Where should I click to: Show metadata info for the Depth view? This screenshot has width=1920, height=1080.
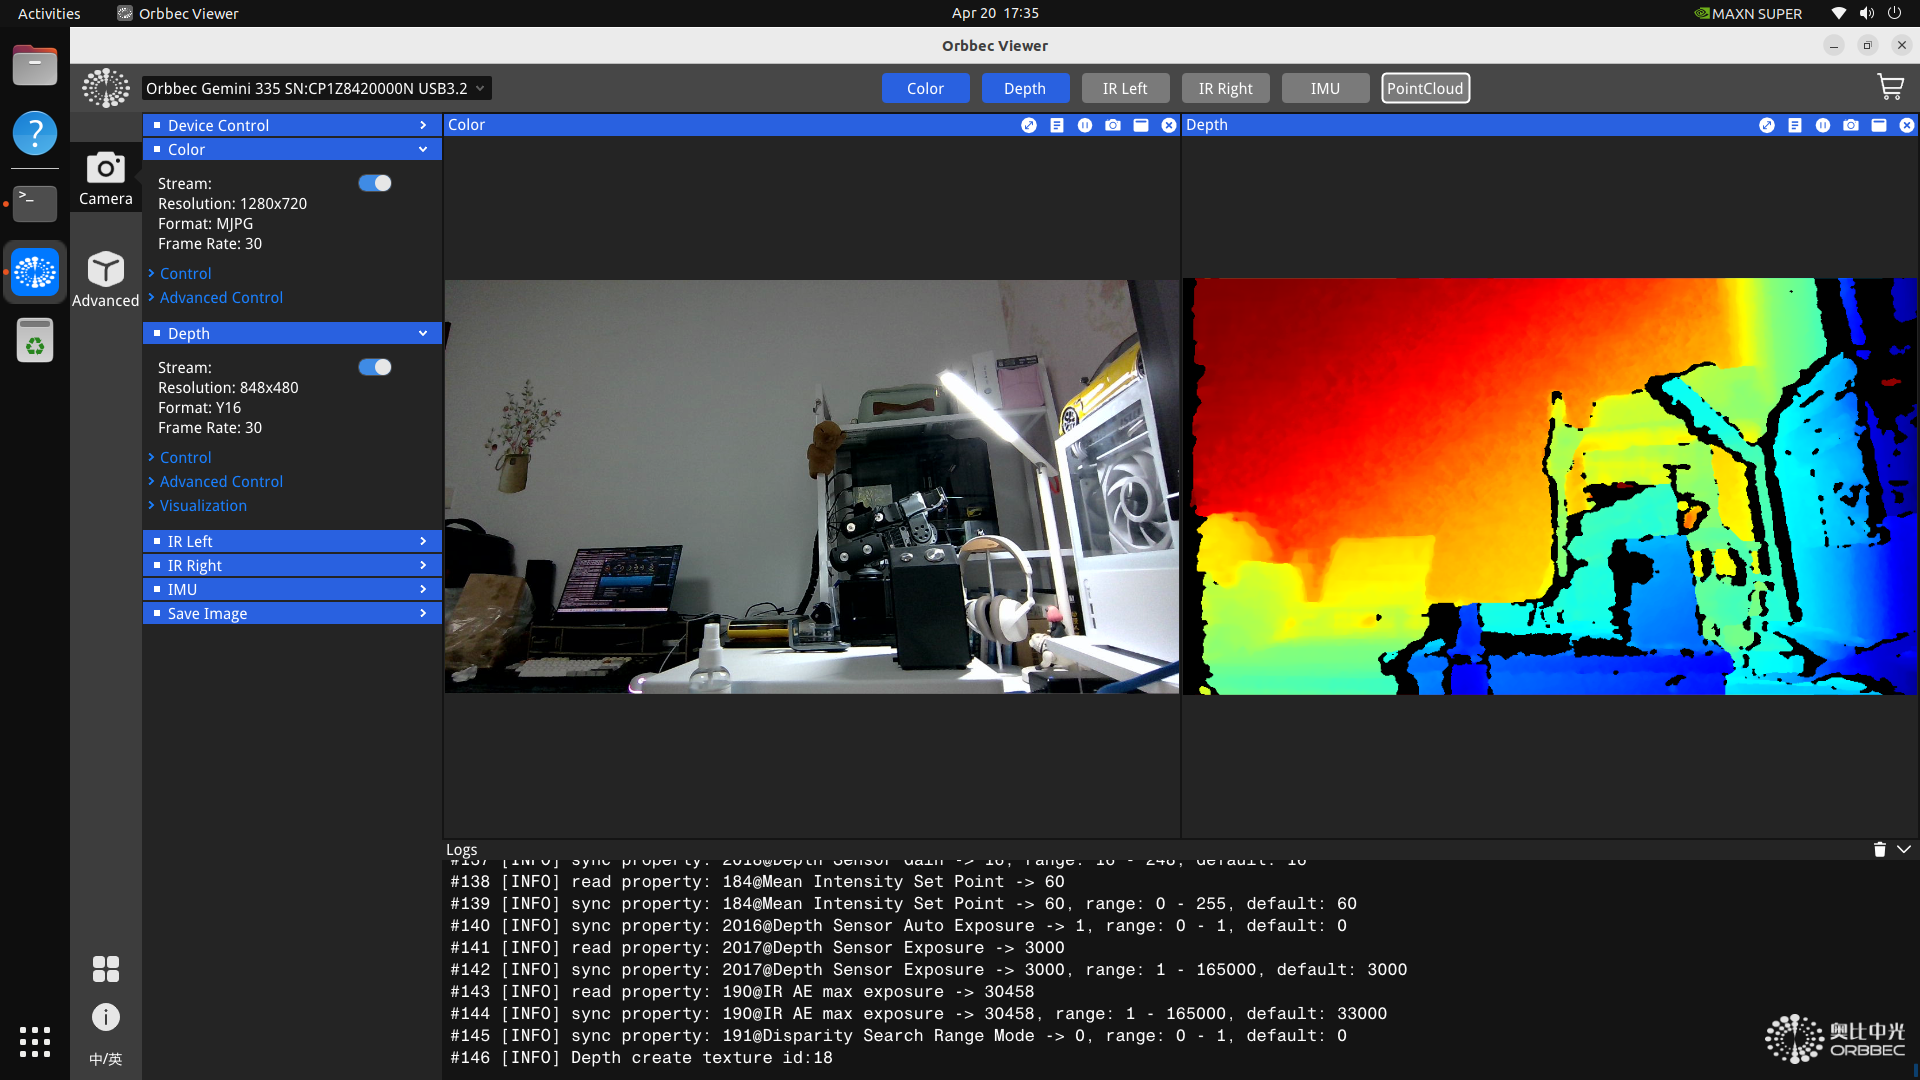click(1795, 125)
